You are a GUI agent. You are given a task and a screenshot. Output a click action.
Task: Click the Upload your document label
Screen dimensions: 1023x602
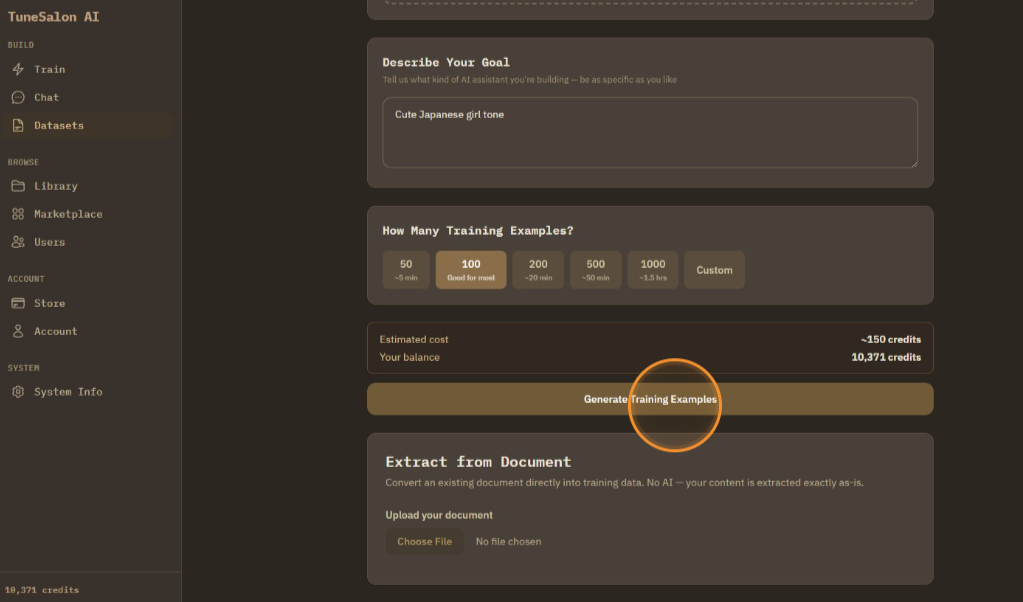tap(439, 515)
